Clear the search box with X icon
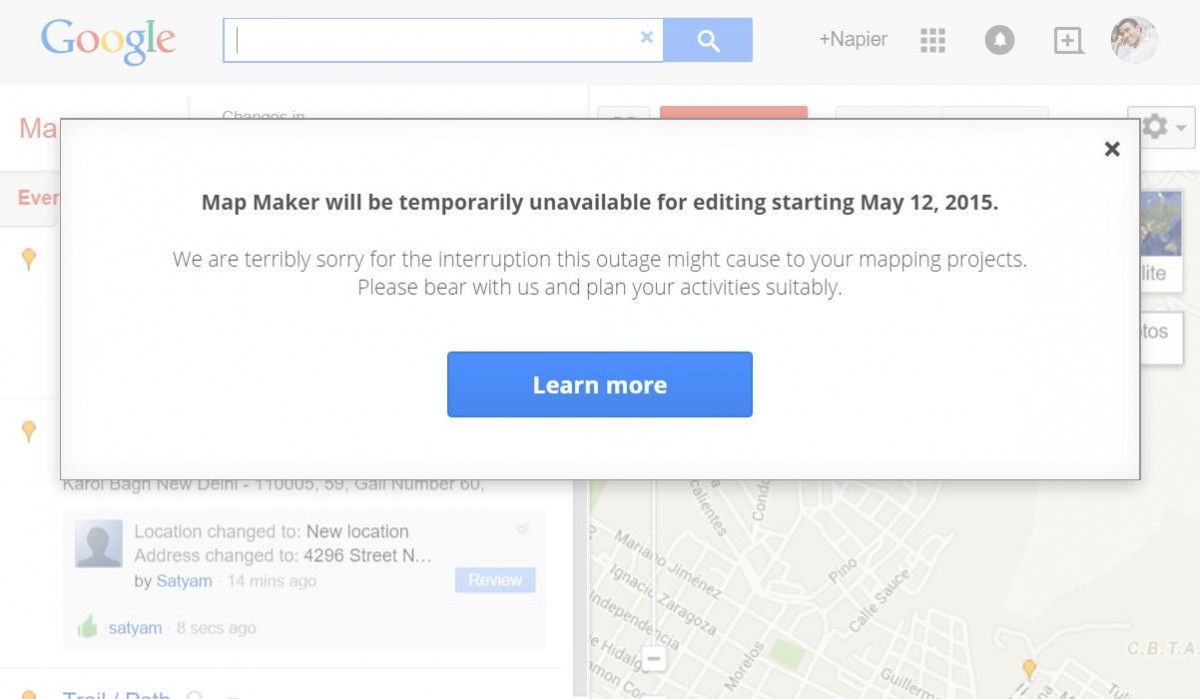The height and width of the screenshot is (699, 1200). tap(646, 38)
